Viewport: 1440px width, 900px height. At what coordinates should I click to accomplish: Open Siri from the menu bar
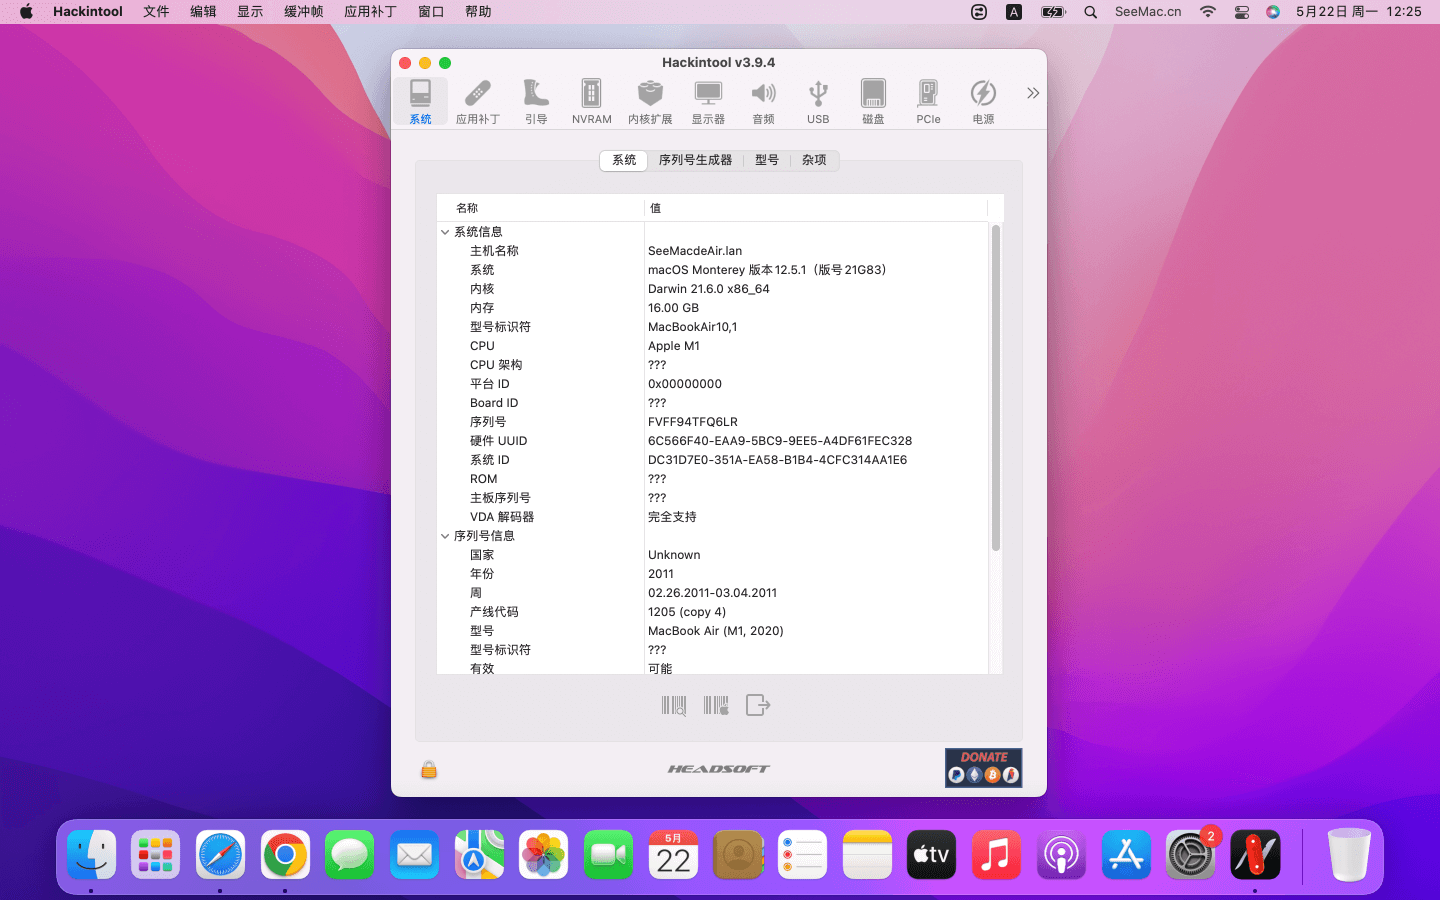pos(1273,12)
